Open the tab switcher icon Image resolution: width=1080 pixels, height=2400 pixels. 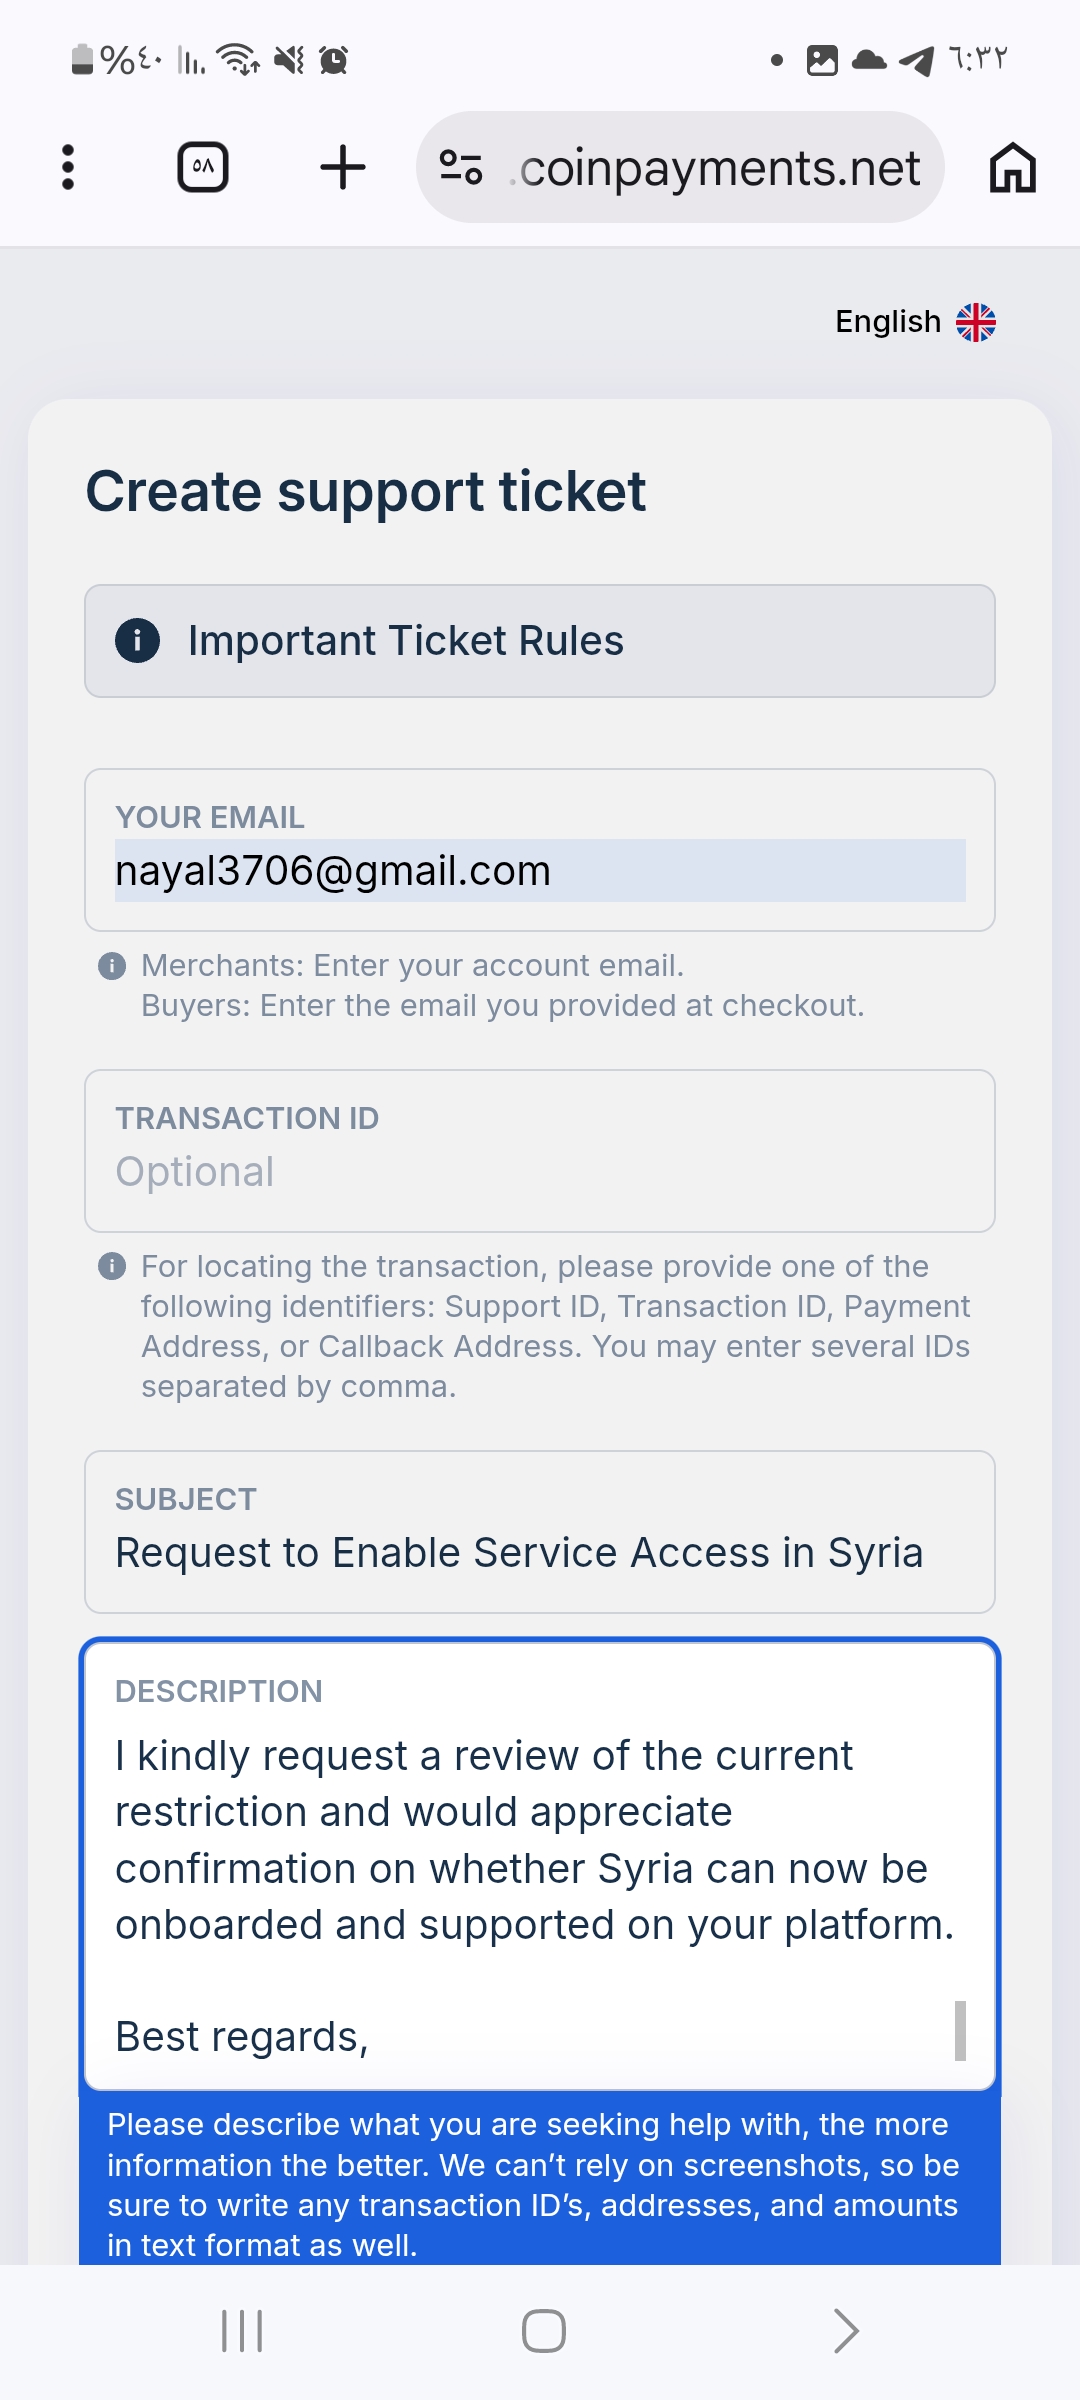(x=203, y=167)
